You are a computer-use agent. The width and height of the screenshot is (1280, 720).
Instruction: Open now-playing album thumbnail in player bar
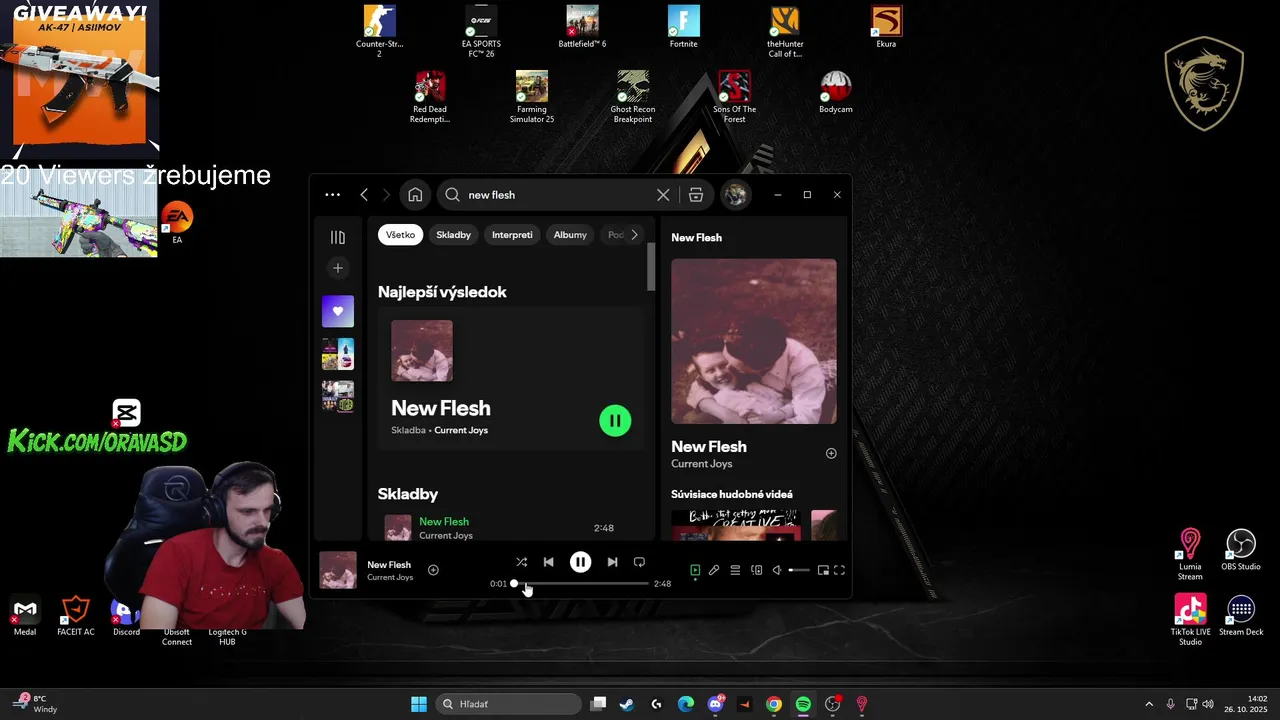click(x=338, y=570)
